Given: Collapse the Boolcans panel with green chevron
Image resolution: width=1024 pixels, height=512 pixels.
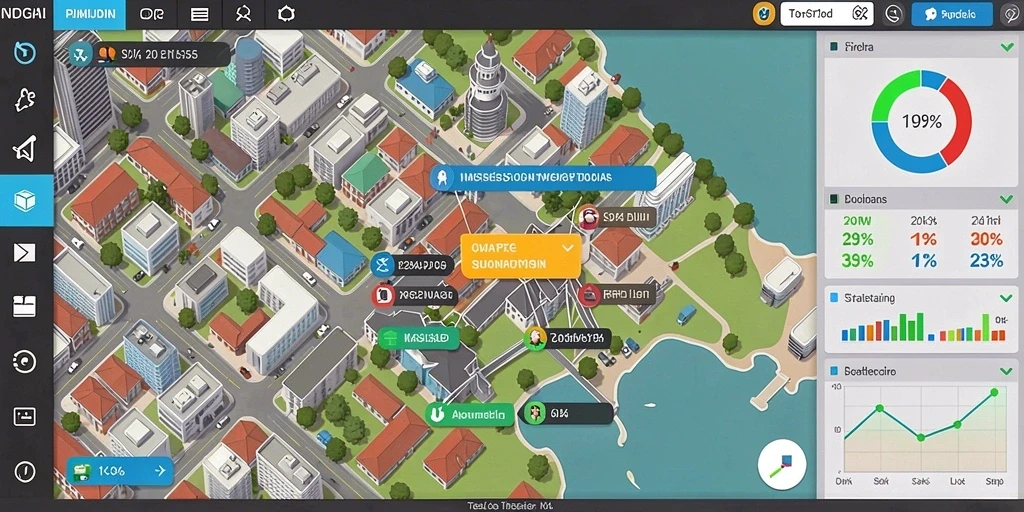Looking at the screenshot, I should 1006,199.
